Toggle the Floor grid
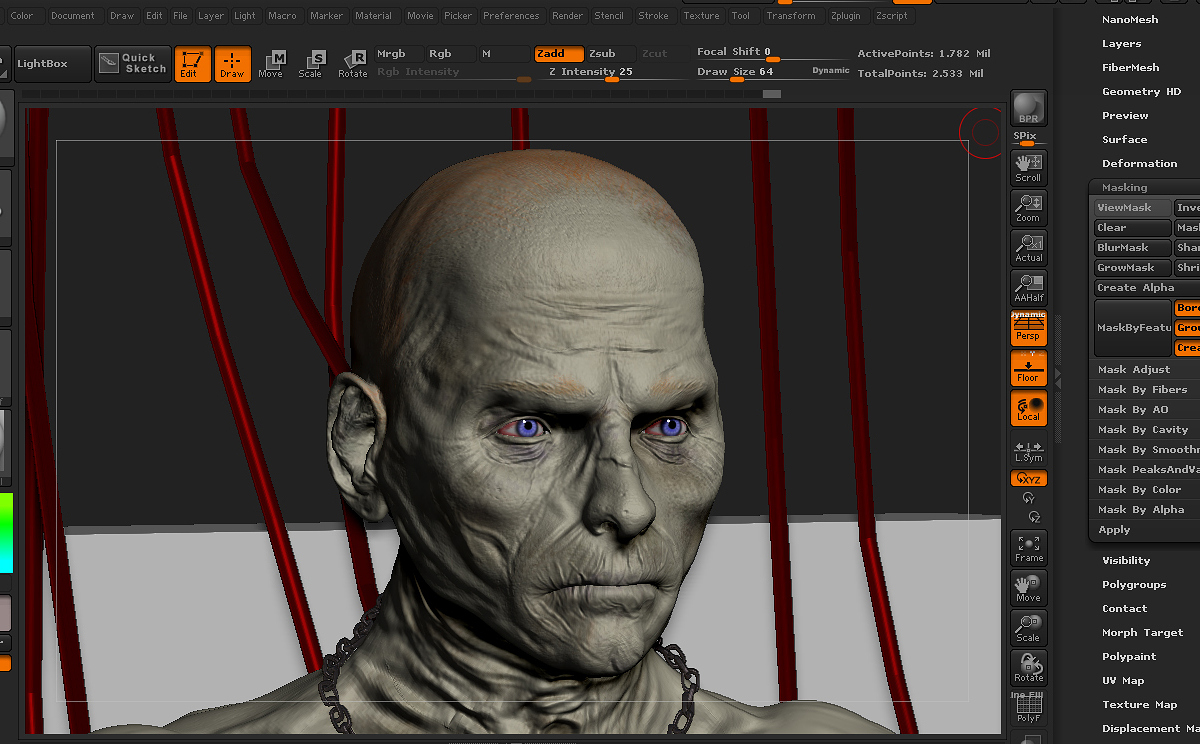1200x744 pixels. (x=1029, y=368)
